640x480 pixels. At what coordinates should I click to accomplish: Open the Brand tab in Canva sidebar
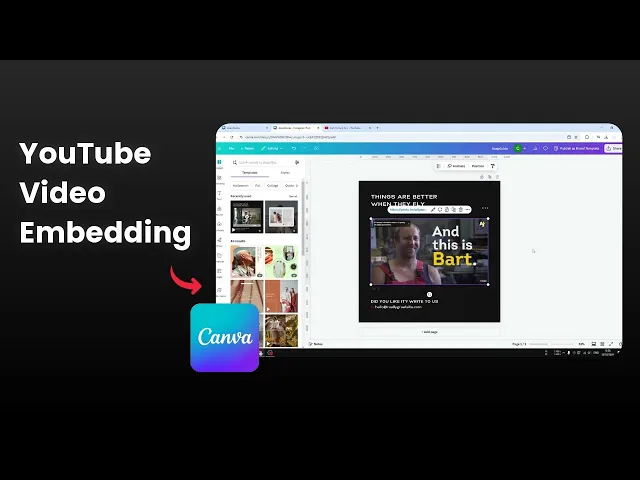(x=220, y=211)
